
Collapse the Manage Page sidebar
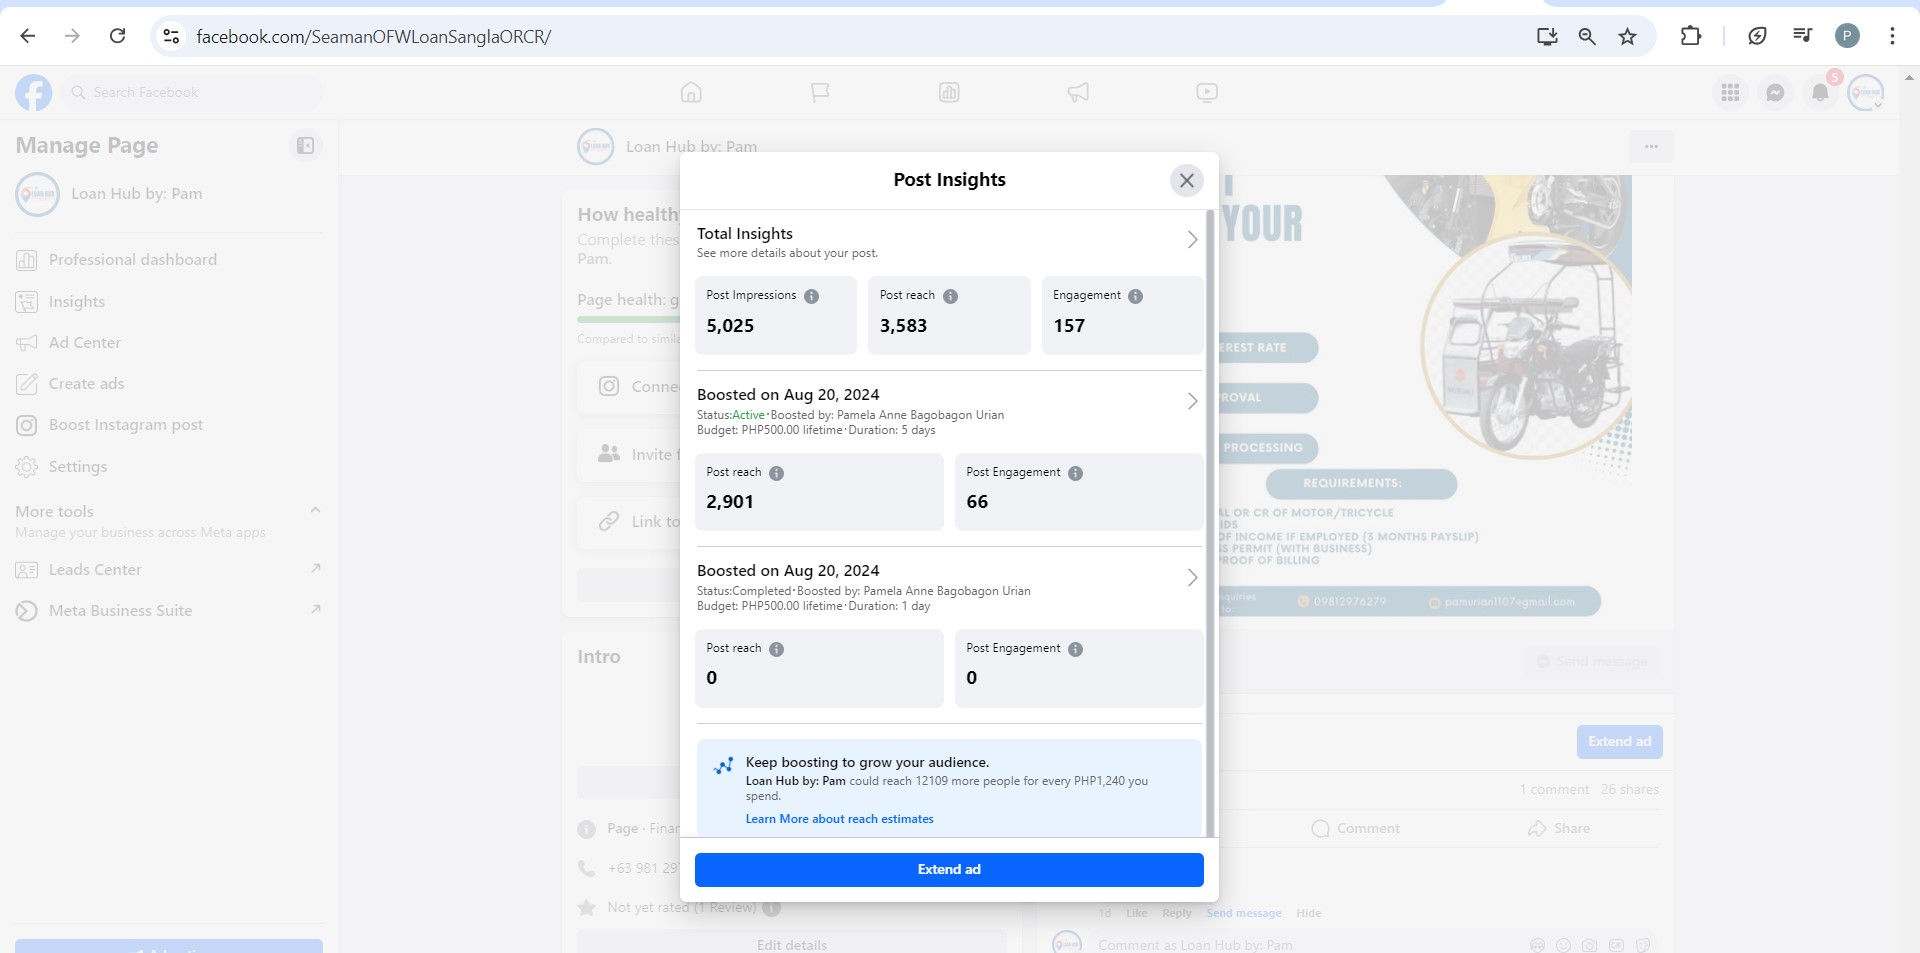pos(305,146)
